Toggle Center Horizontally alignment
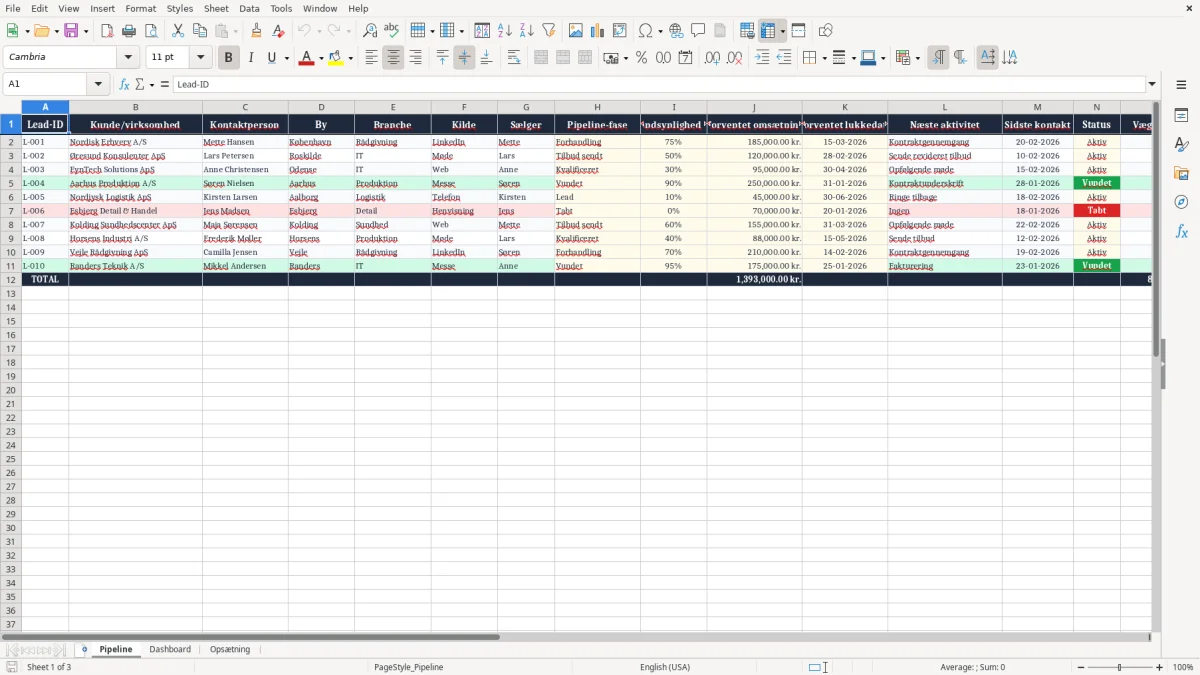 (x=393, y=58)
